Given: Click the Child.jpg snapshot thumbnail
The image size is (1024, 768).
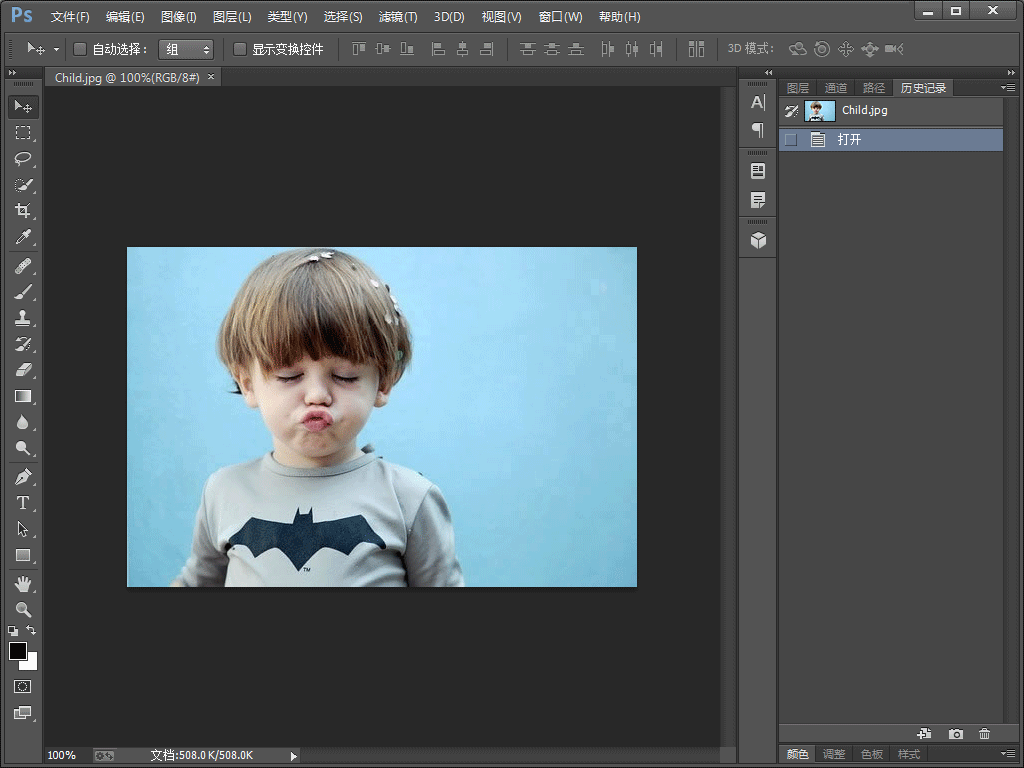Looking at the screenshot, I should [820, 111].
